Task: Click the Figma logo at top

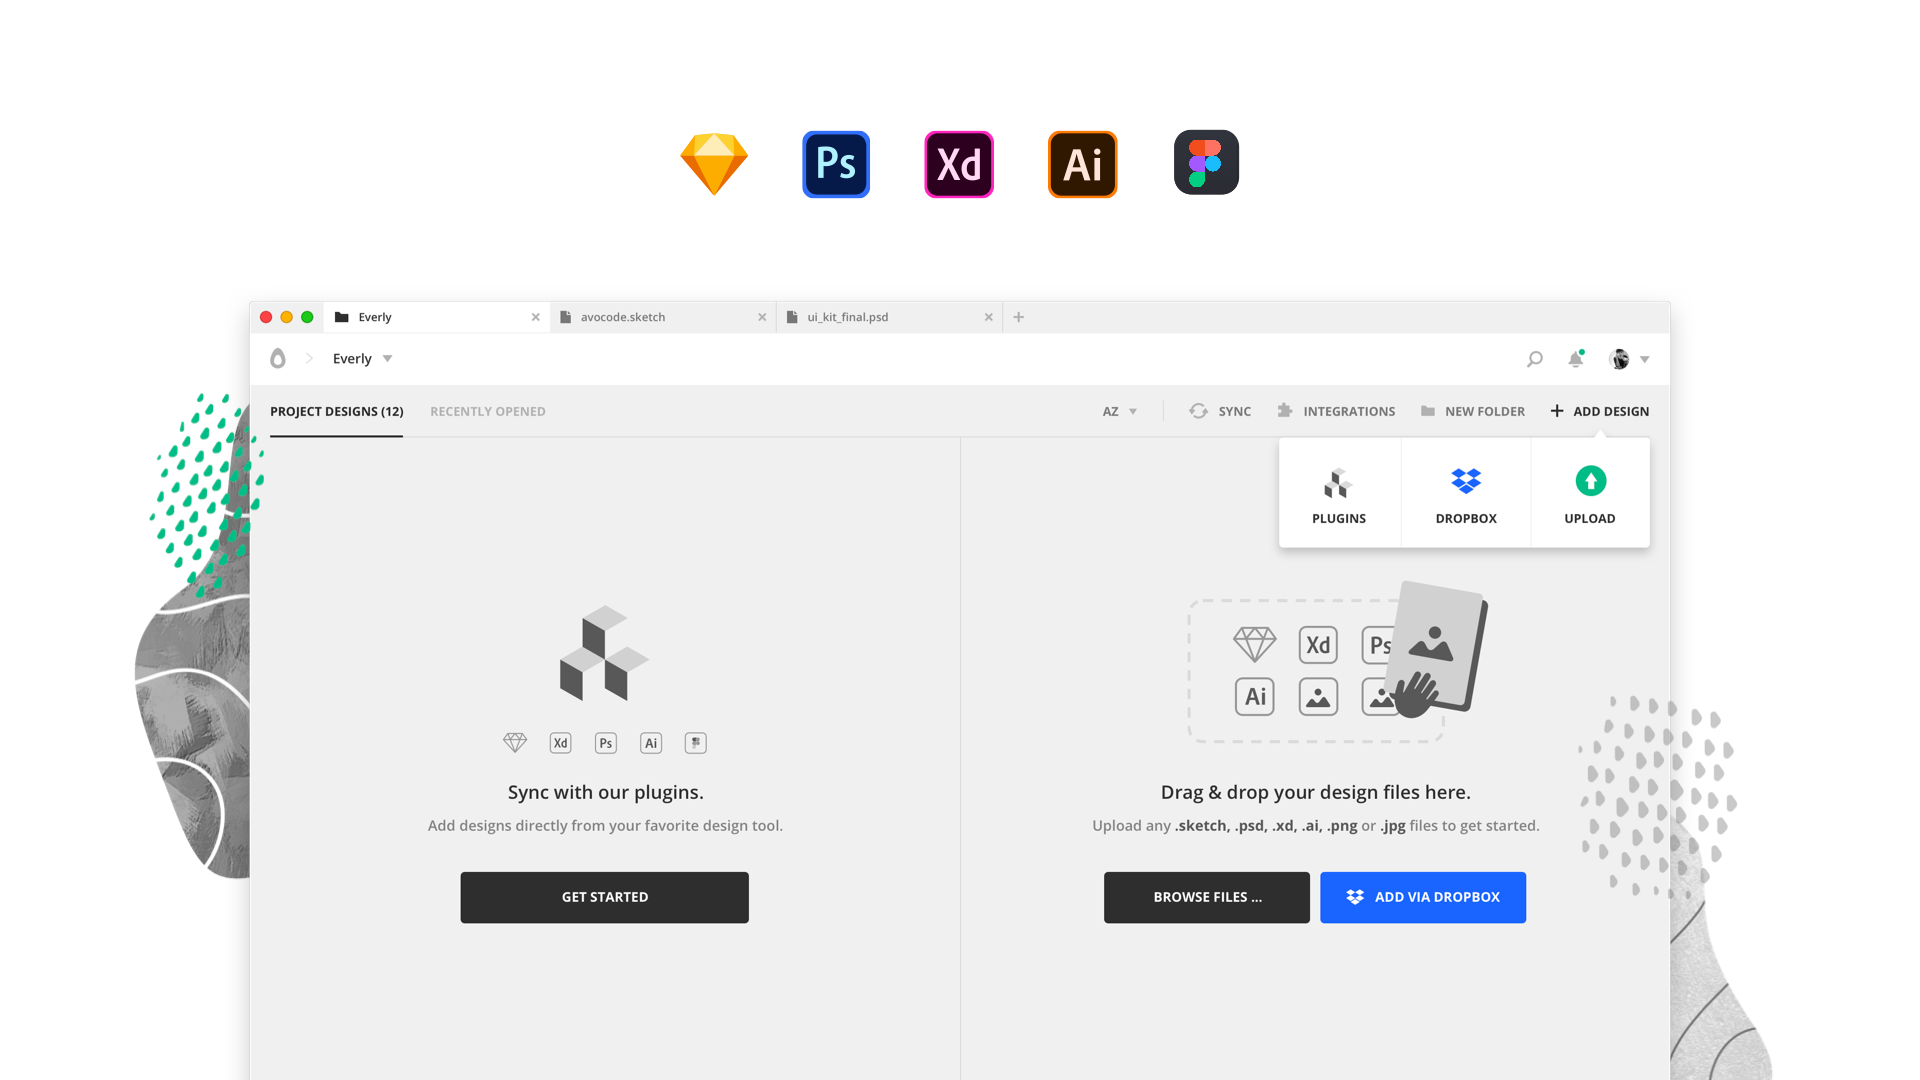Action: [1206, 162]
